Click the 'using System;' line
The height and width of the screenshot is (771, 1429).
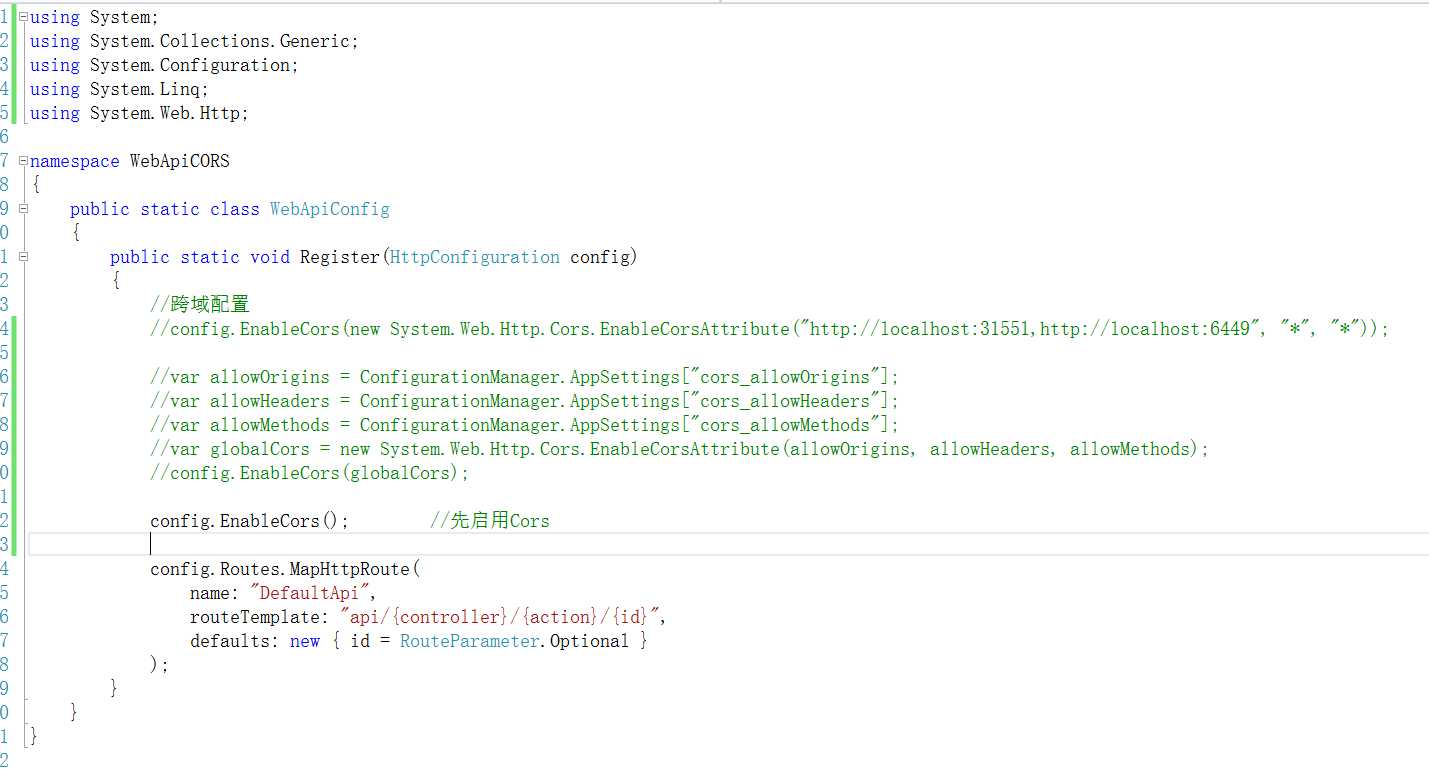pos(94,17)
